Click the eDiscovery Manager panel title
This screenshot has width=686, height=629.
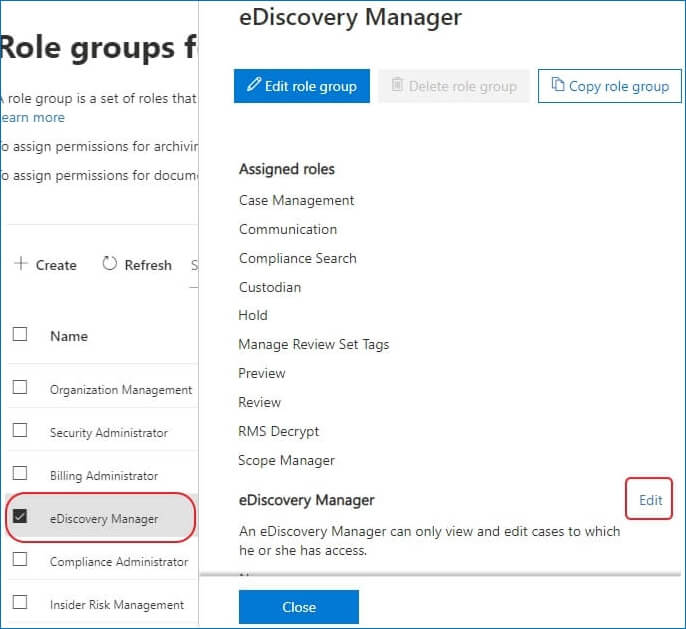click(x=350, y=18)
